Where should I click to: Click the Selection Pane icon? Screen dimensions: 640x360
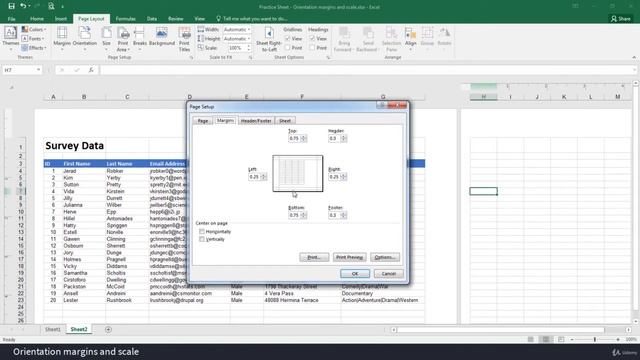coord(391,33)
